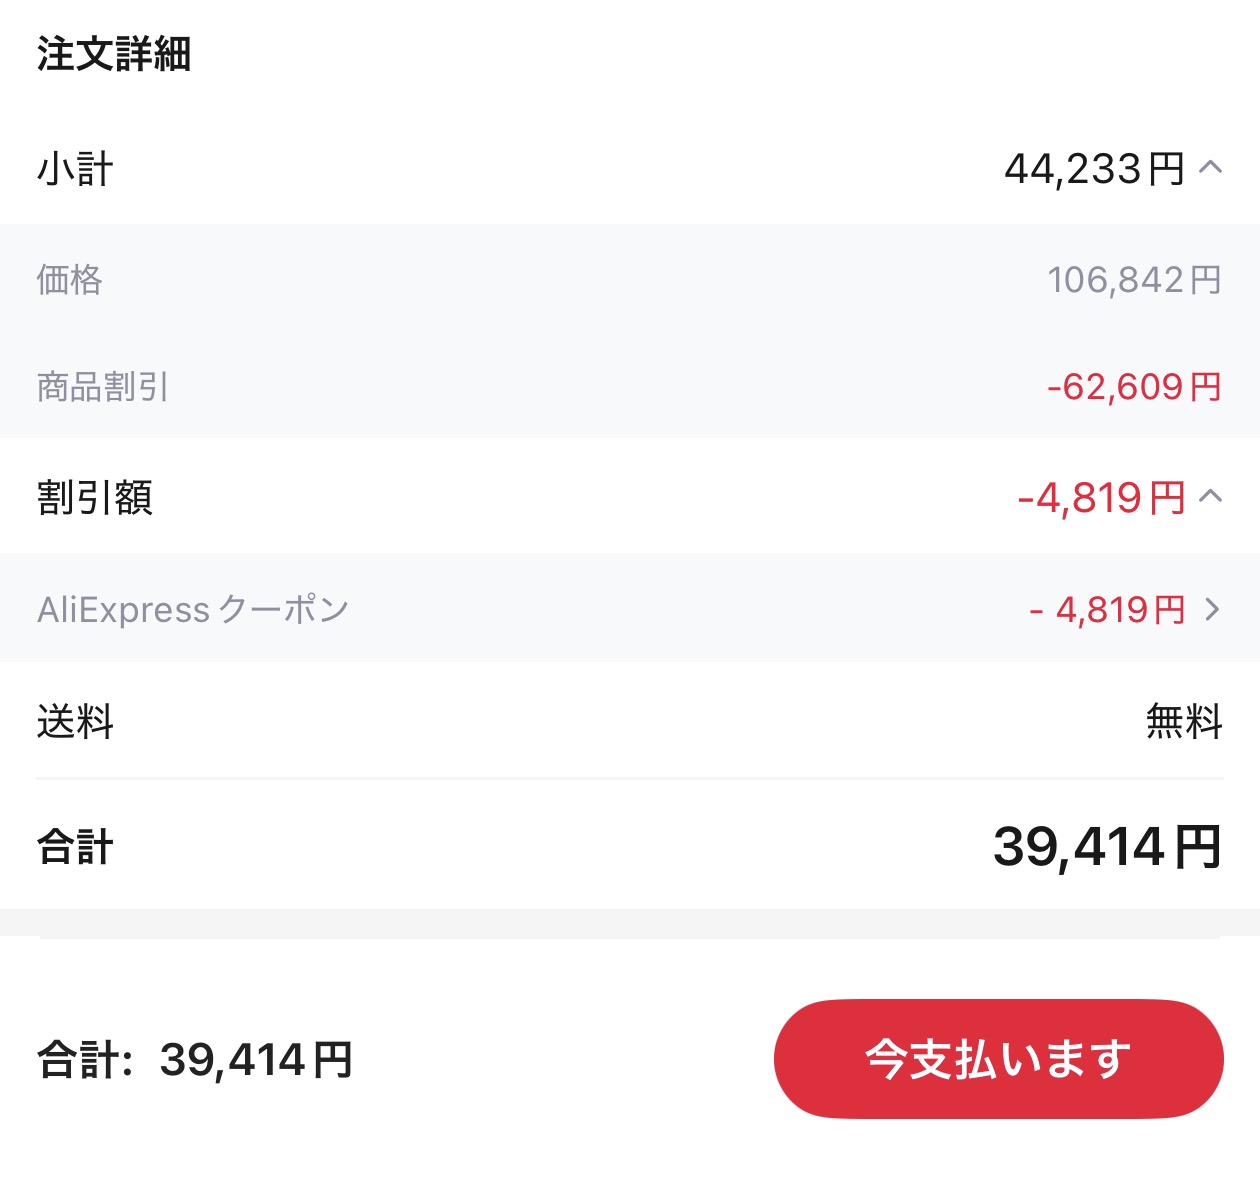Screen dimensions: 1260x1183
Task: Select the 商品割引 label
Action: [x=103, y=386]
